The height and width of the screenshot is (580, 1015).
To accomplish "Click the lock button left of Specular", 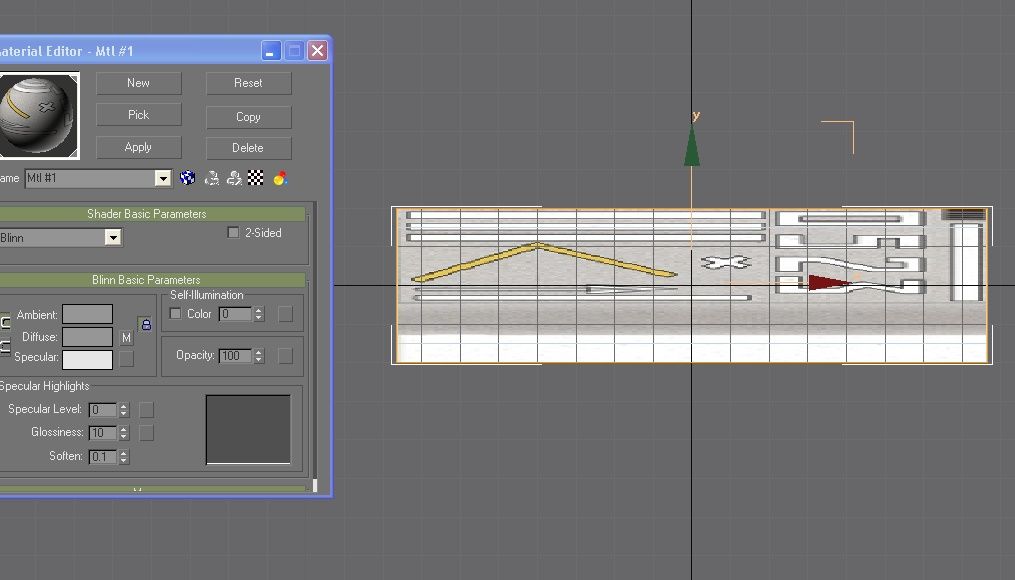I will click(x=5, y=348).
